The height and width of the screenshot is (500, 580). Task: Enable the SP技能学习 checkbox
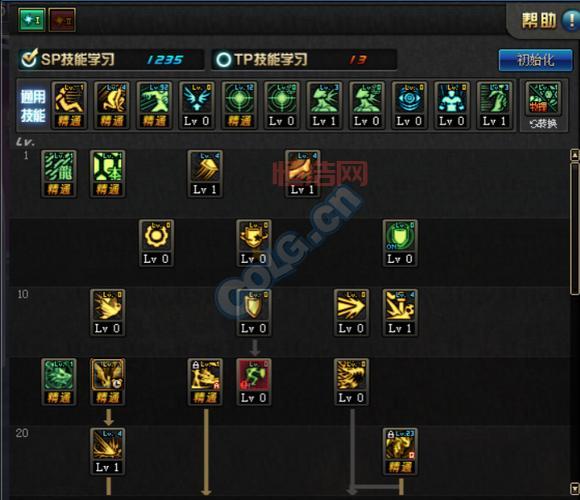coord(29,59)
